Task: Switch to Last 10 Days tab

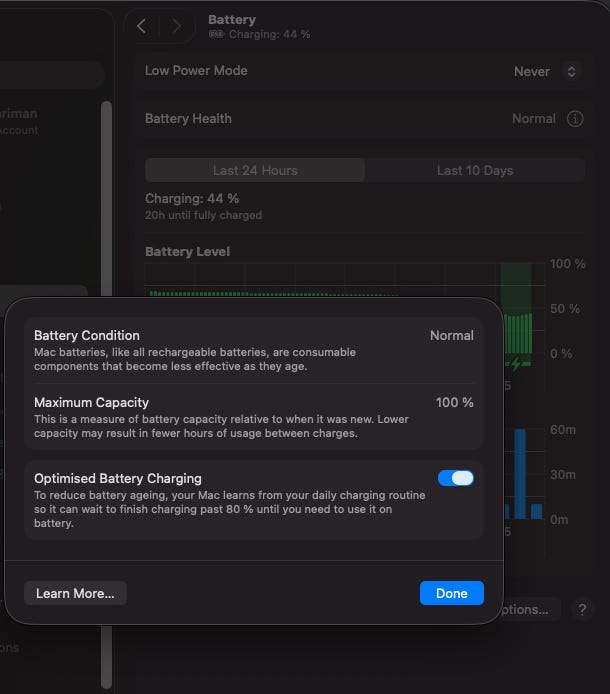Action: point(475,170)
